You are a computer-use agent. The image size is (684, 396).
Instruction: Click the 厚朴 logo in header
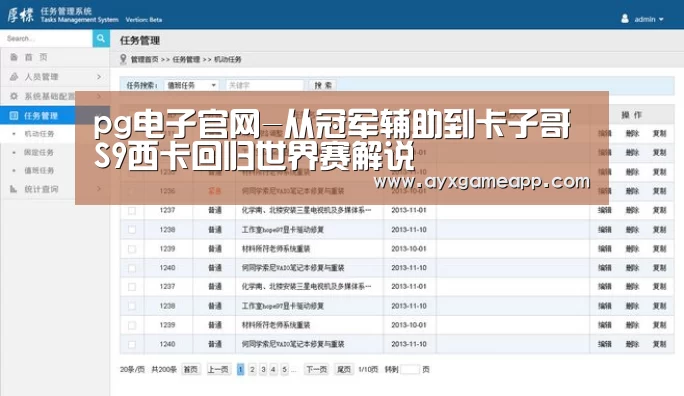click(20, 15)
